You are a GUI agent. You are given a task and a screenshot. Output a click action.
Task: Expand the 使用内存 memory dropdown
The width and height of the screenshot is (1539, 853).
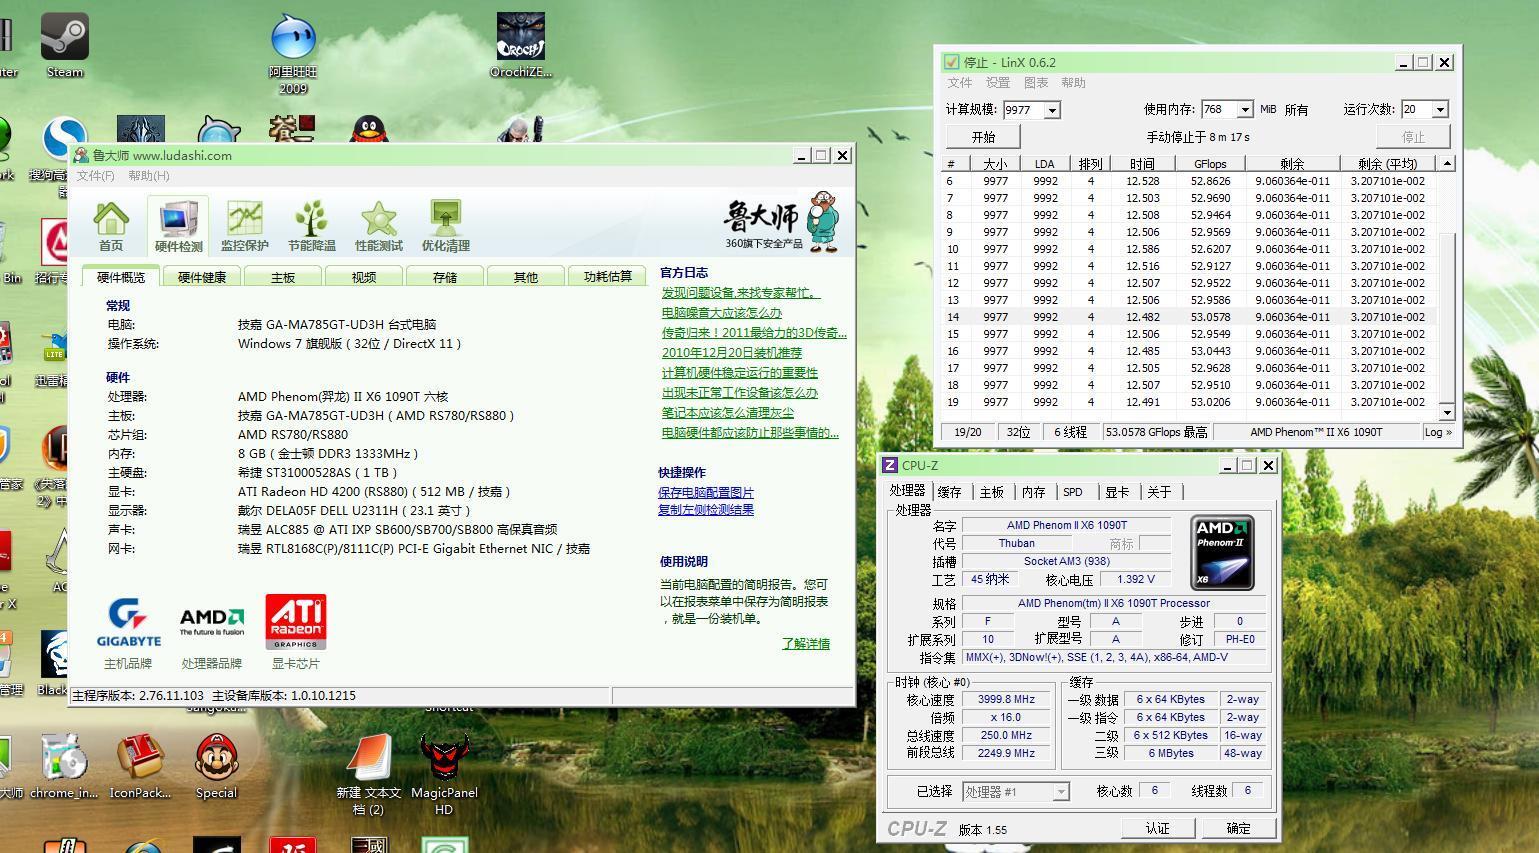tap(1245, 110)
